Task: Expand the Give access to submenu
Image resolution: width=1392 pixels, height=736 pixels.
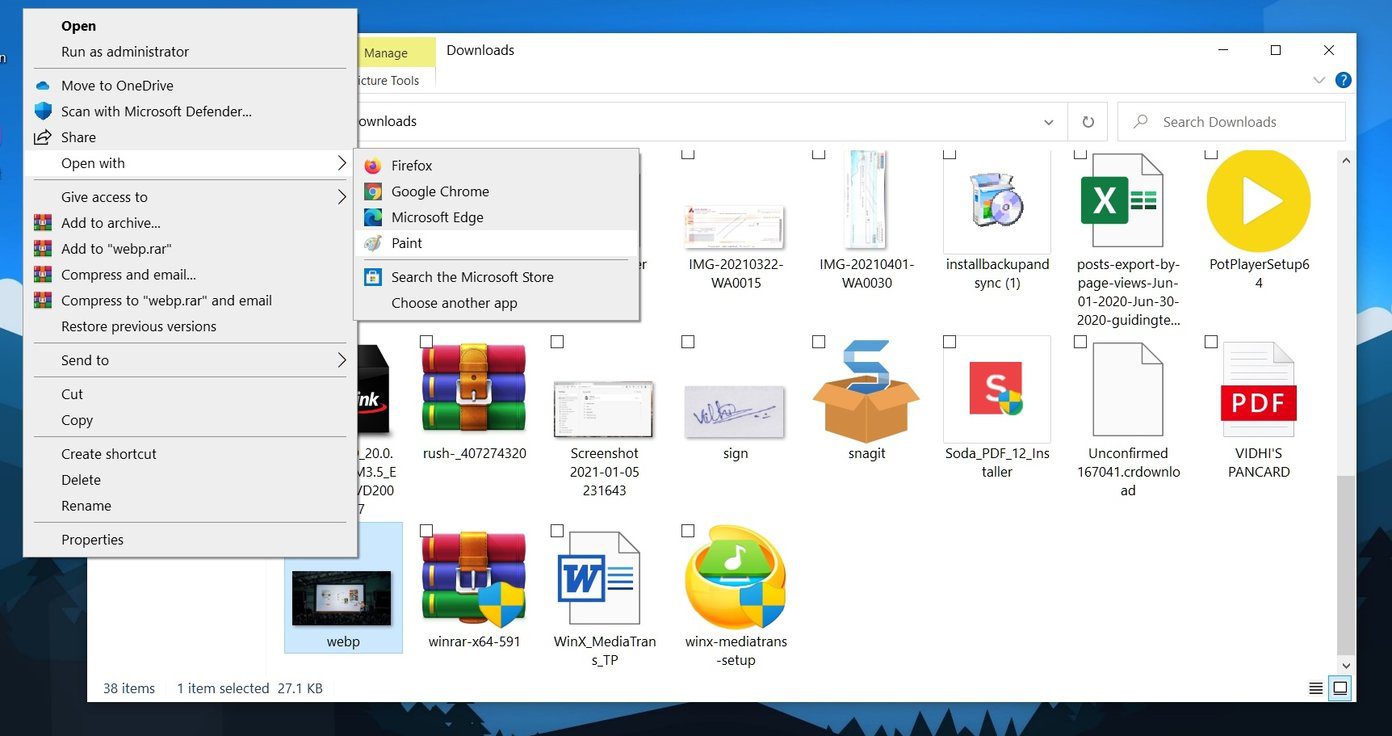Action: pos(190,197)
